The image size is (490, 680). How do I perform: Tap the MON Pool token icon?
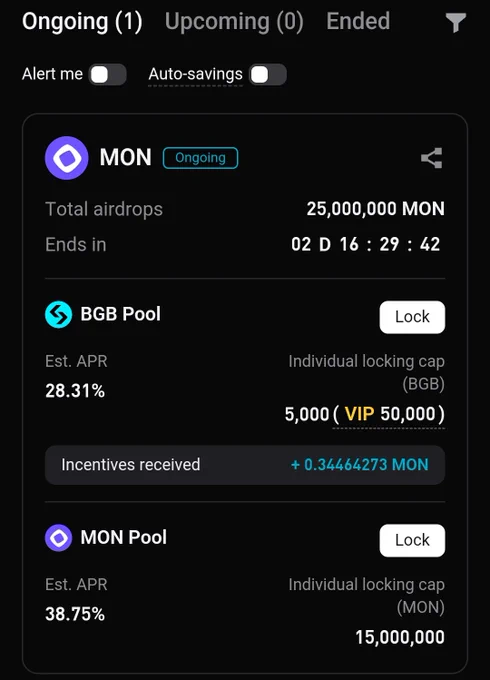point(59,538)
